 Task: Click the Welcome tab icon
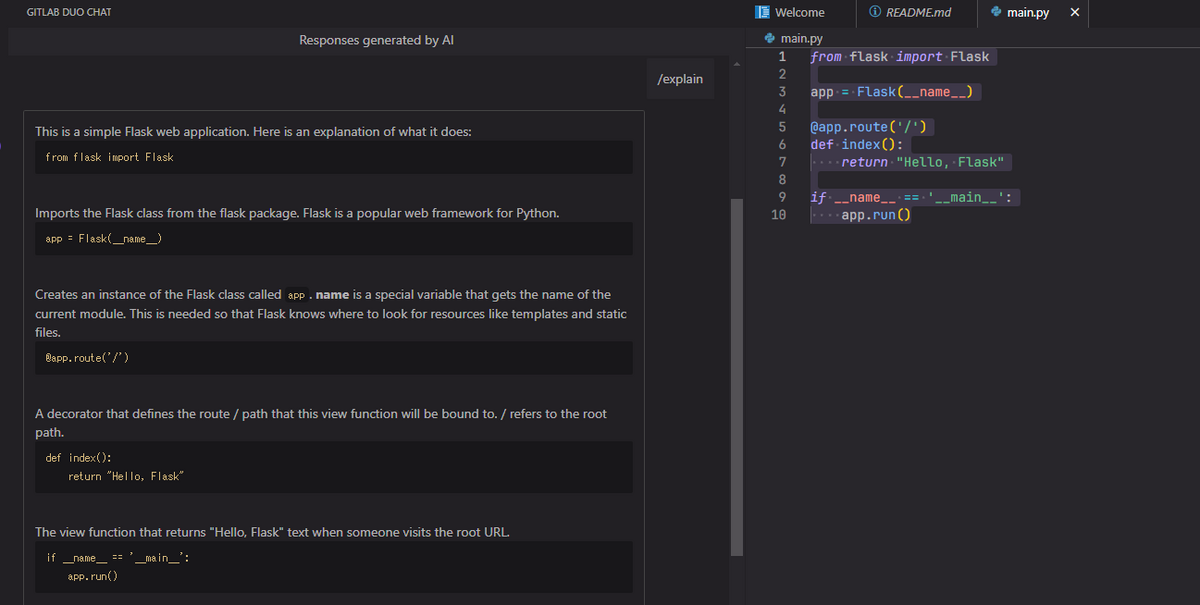coord(763,12)
